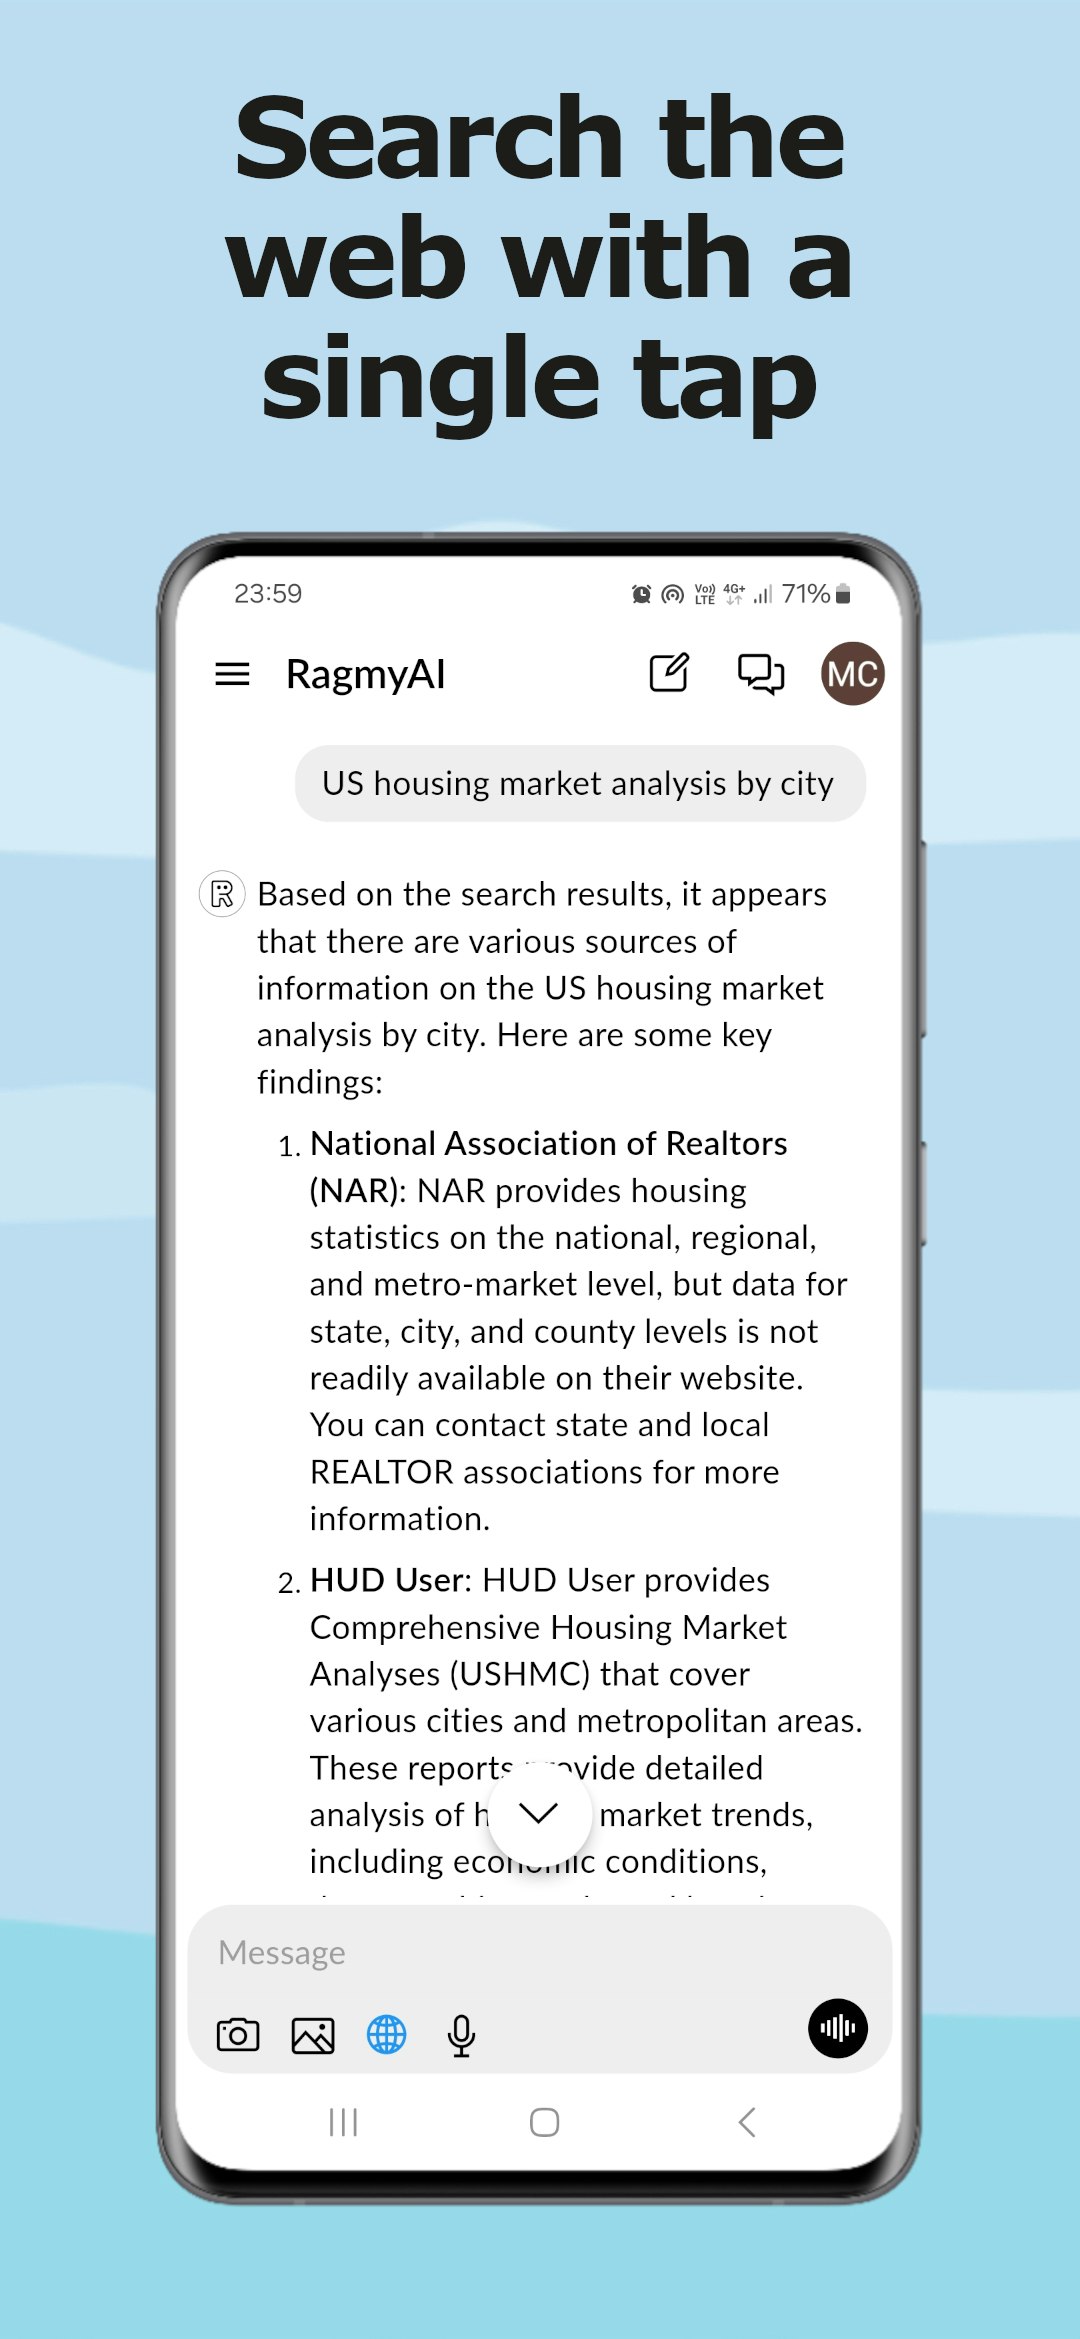
Task: Tap 'Based on the search results' paragraph
Action: (542, 988)
